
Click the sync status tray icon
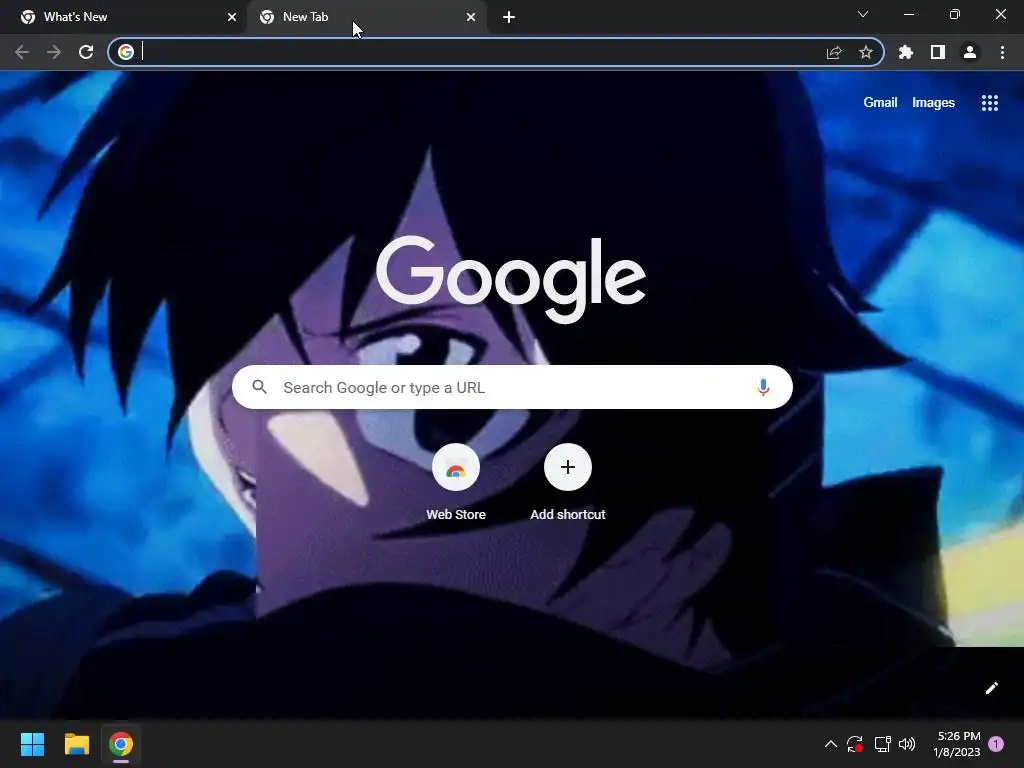point(855,744)
